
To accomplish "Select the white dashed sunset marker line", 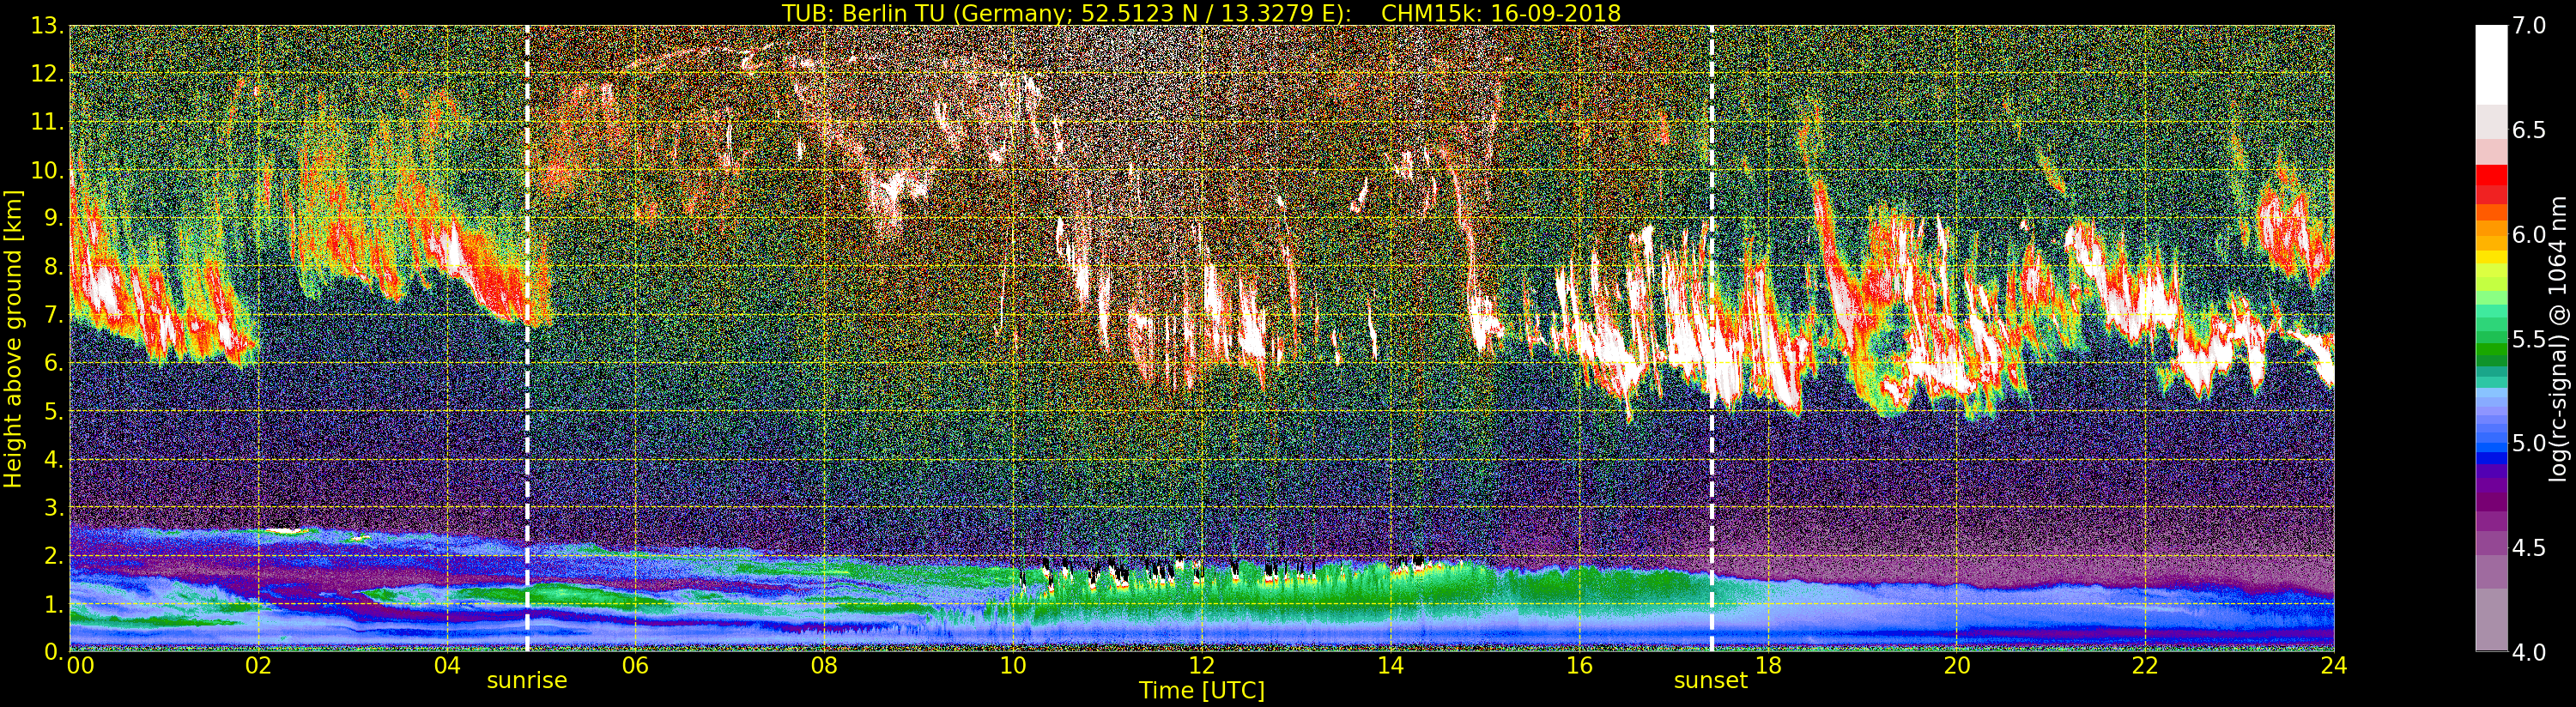I will (1712, 338).
